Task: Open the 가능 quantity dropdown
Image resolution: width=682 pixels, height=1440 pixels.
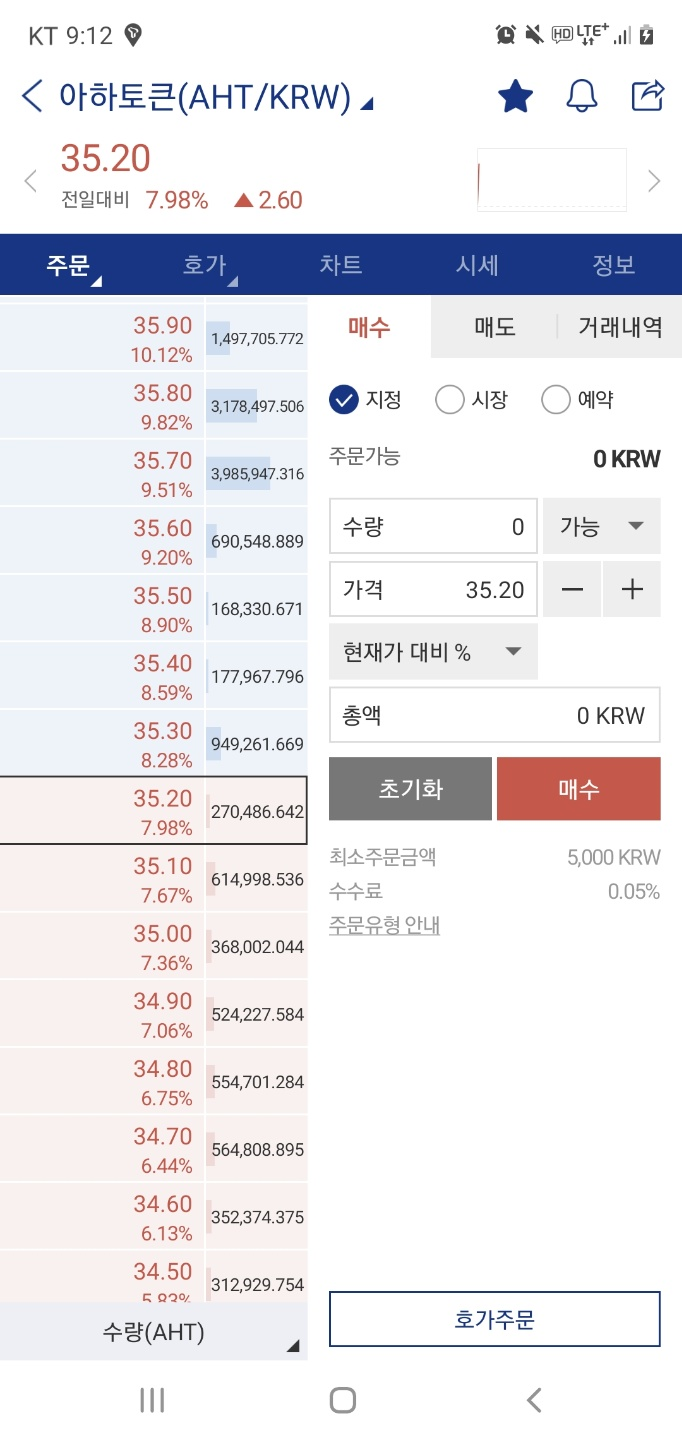Action: pos(602,526)
